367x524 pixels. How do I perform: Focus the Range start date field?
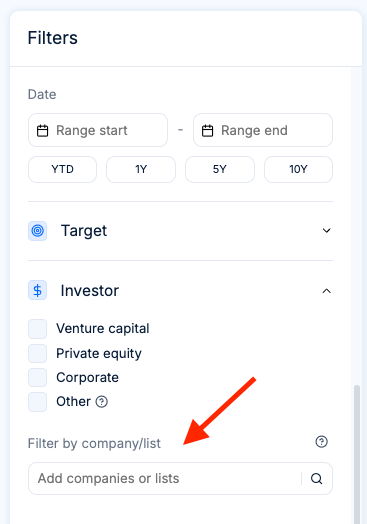click(98, 130)
